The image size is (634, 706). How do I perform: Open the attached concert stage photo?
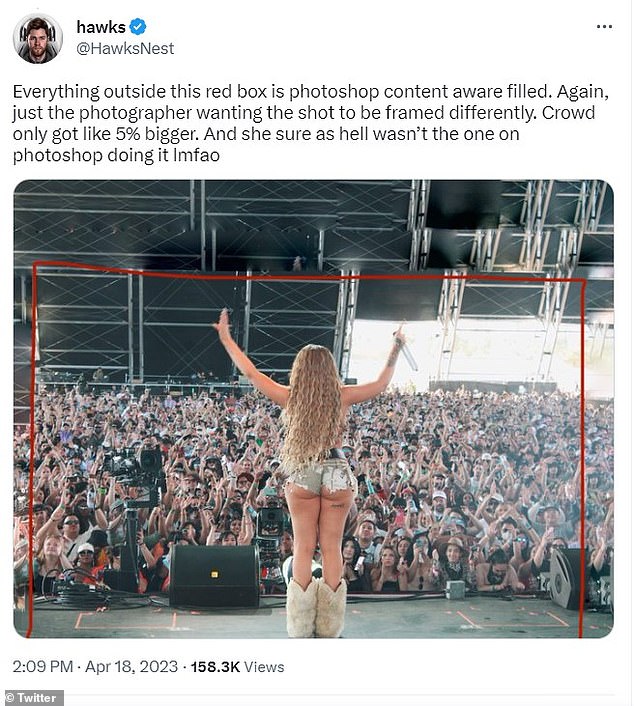[313, 409]
